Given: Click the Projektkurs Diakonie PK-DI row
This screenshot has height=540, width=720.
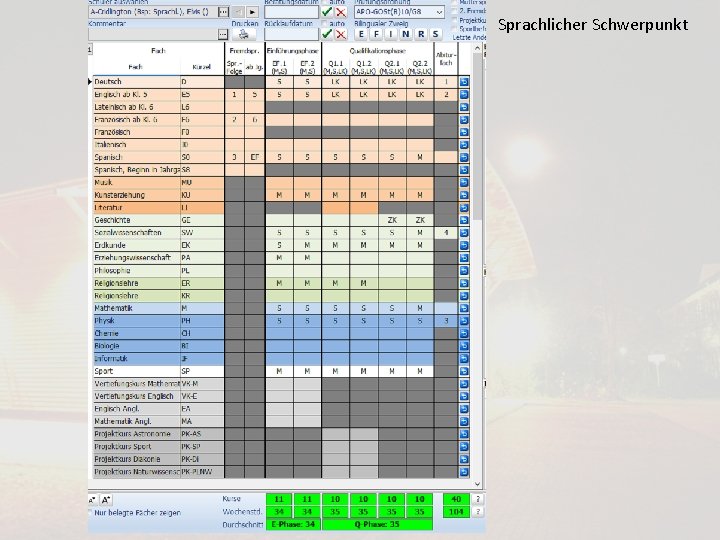Looking at the screenshot, I should point(158,459).
